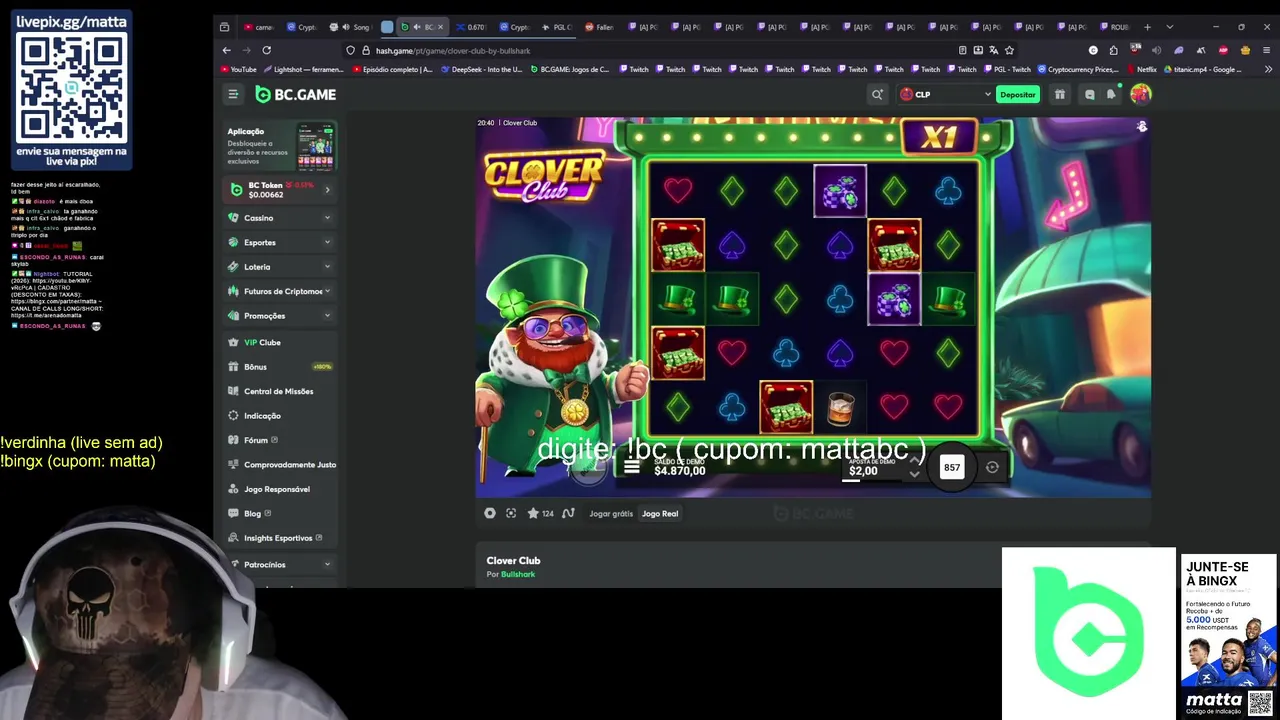Open Comprovadamente Justo page
Viewport: 1280px width, 720px height.
click(281, 465)
